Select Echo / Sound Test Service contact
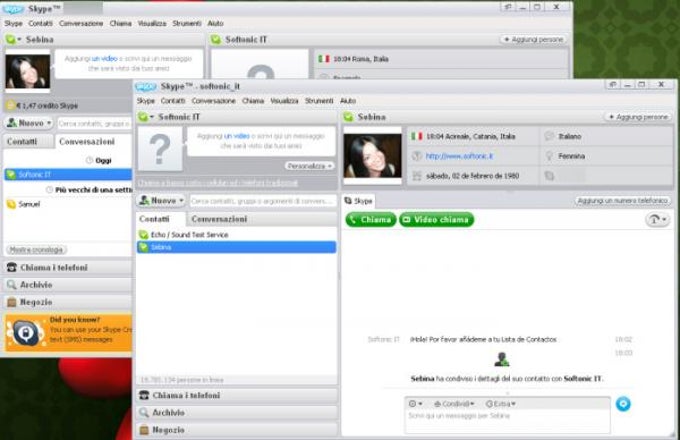Screen dimensions: 680x440 click(x=236, y=235)
